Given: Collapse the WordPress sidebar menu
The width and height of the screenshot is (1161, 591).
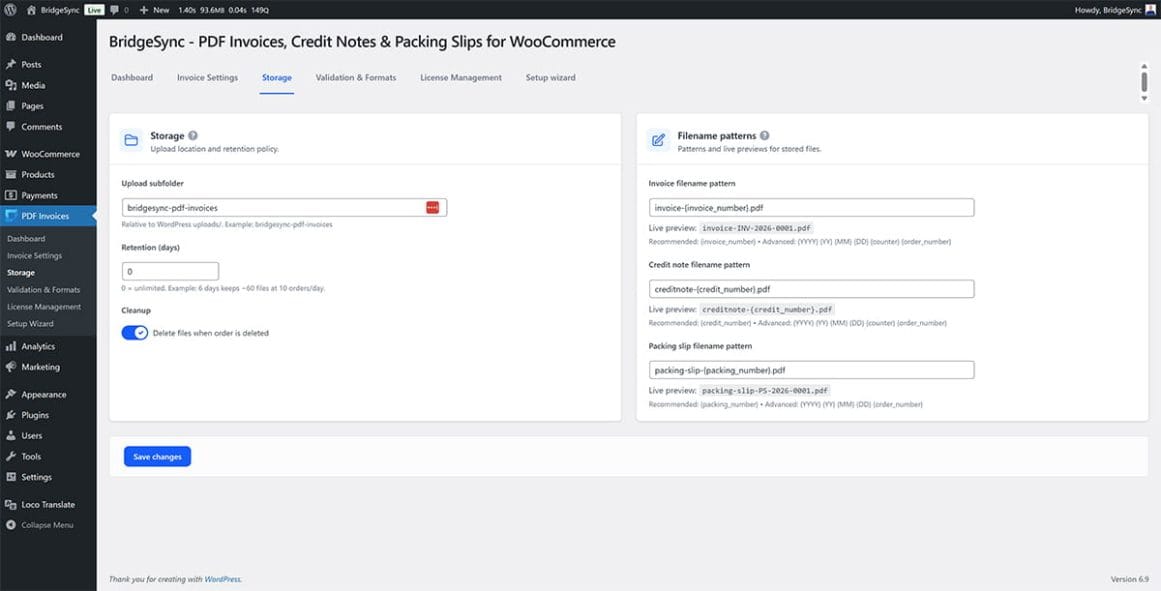Looking at the screenshot, I should point(47,525).
